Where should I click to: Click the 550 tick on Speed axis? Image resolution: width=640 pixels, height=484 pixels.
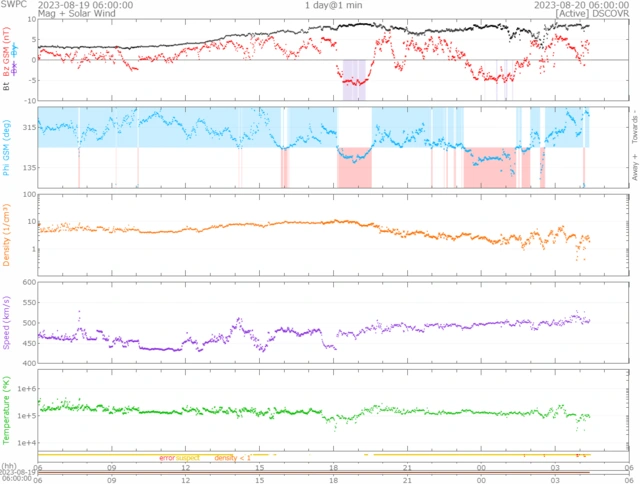[29, 302]
